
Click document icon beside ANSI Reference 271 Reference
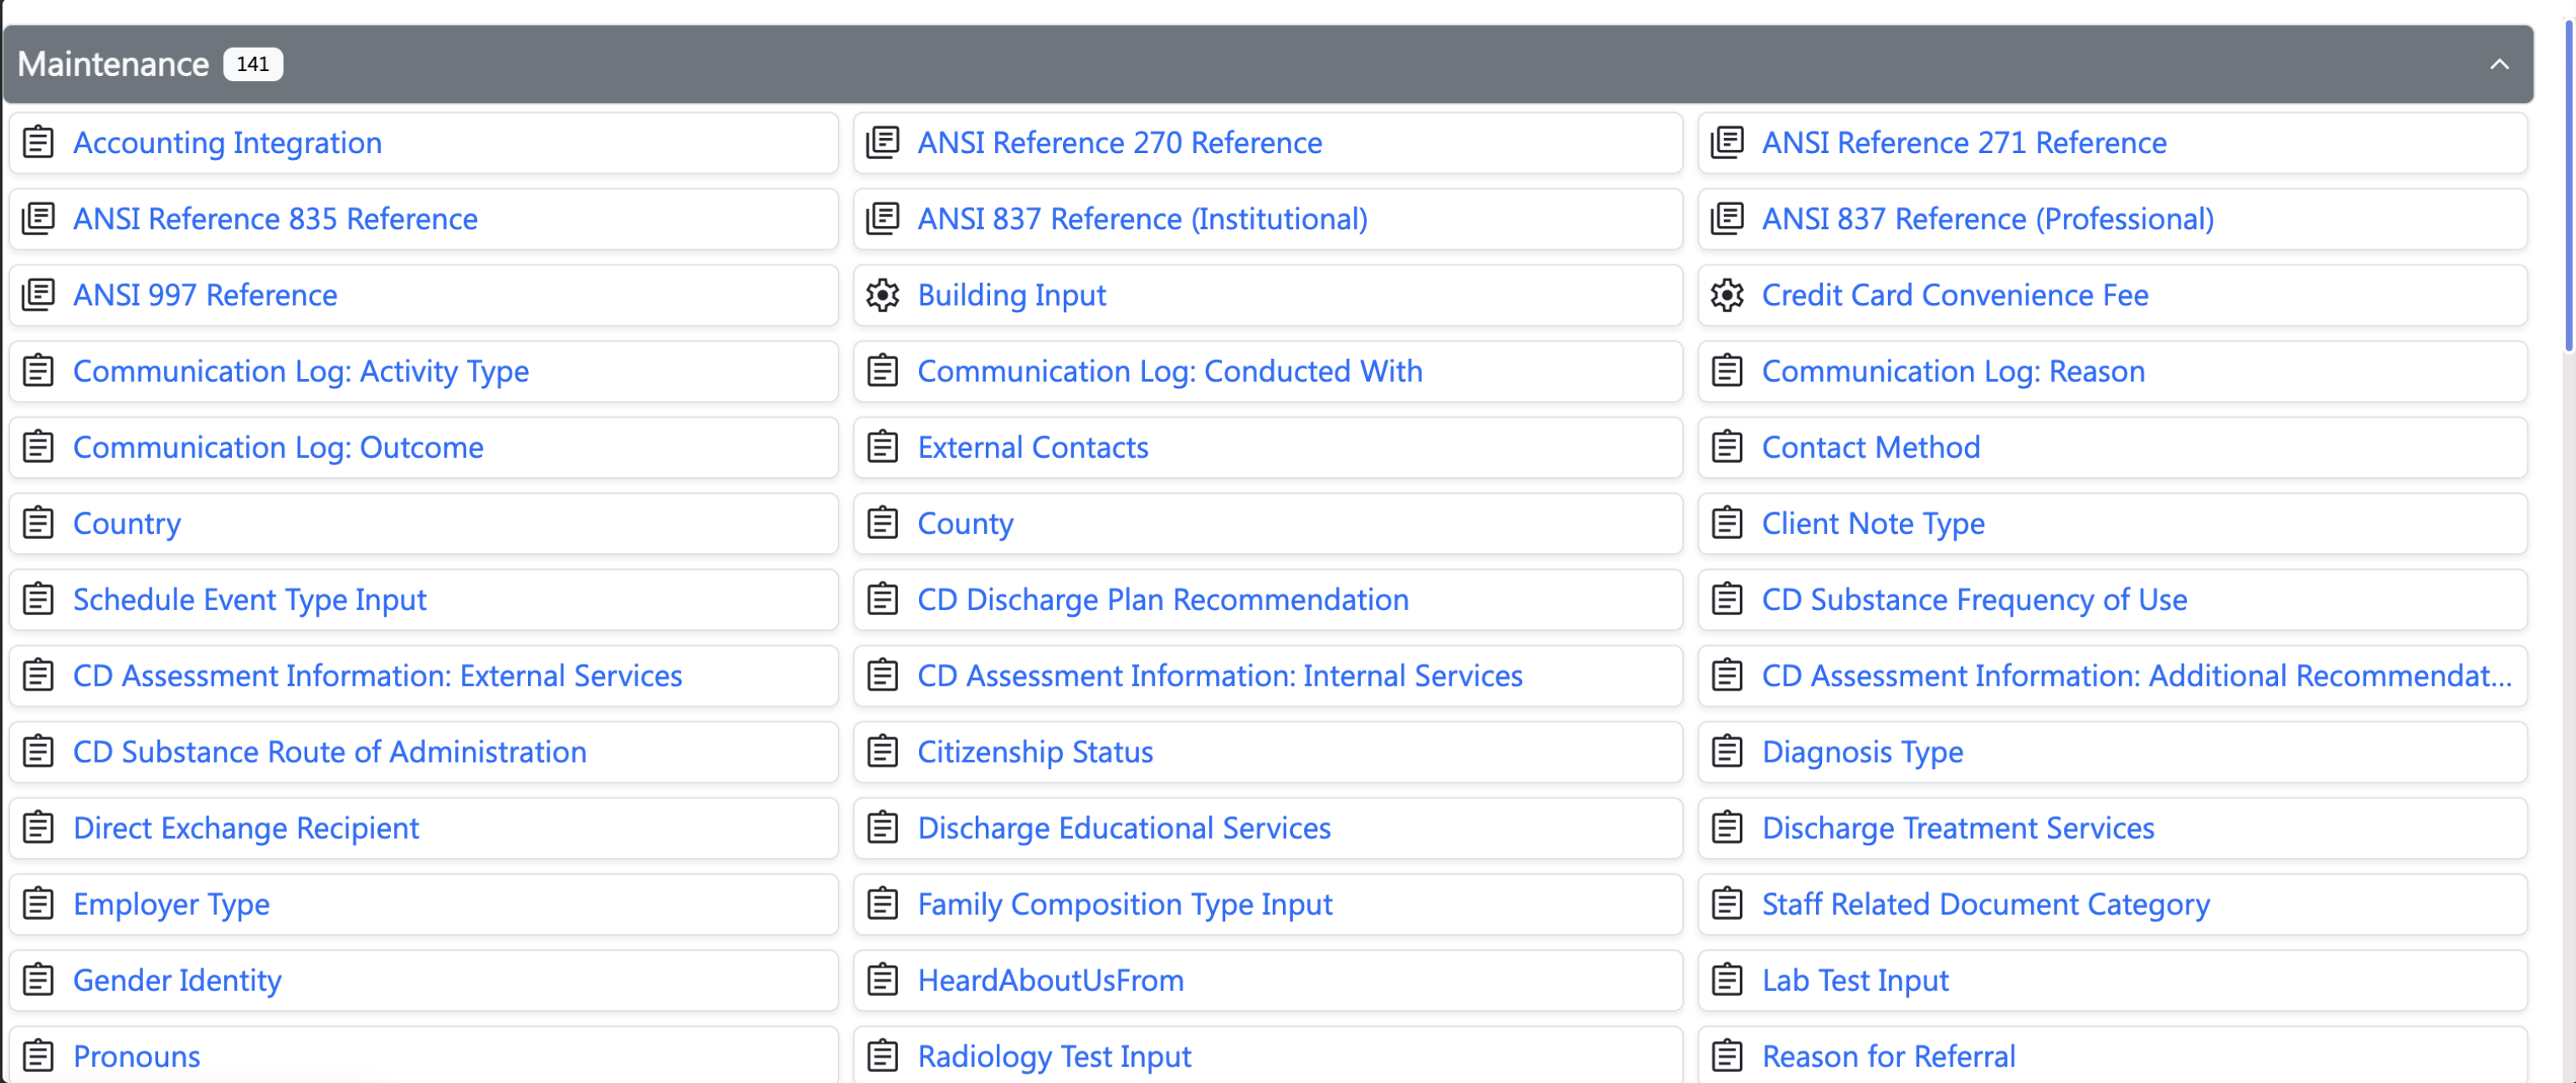(x=1727, y=142)
